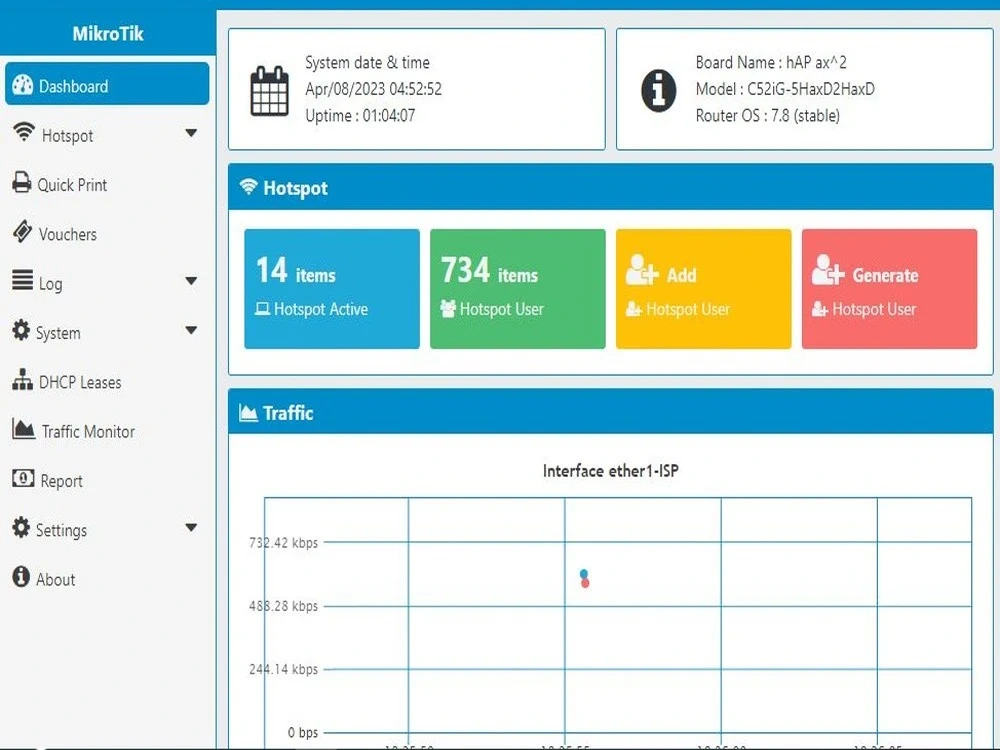Click the 732.42 kbps axis label
Image resolution: width=1000 pixels, height=750 pixels.
(x=283, y=543)
